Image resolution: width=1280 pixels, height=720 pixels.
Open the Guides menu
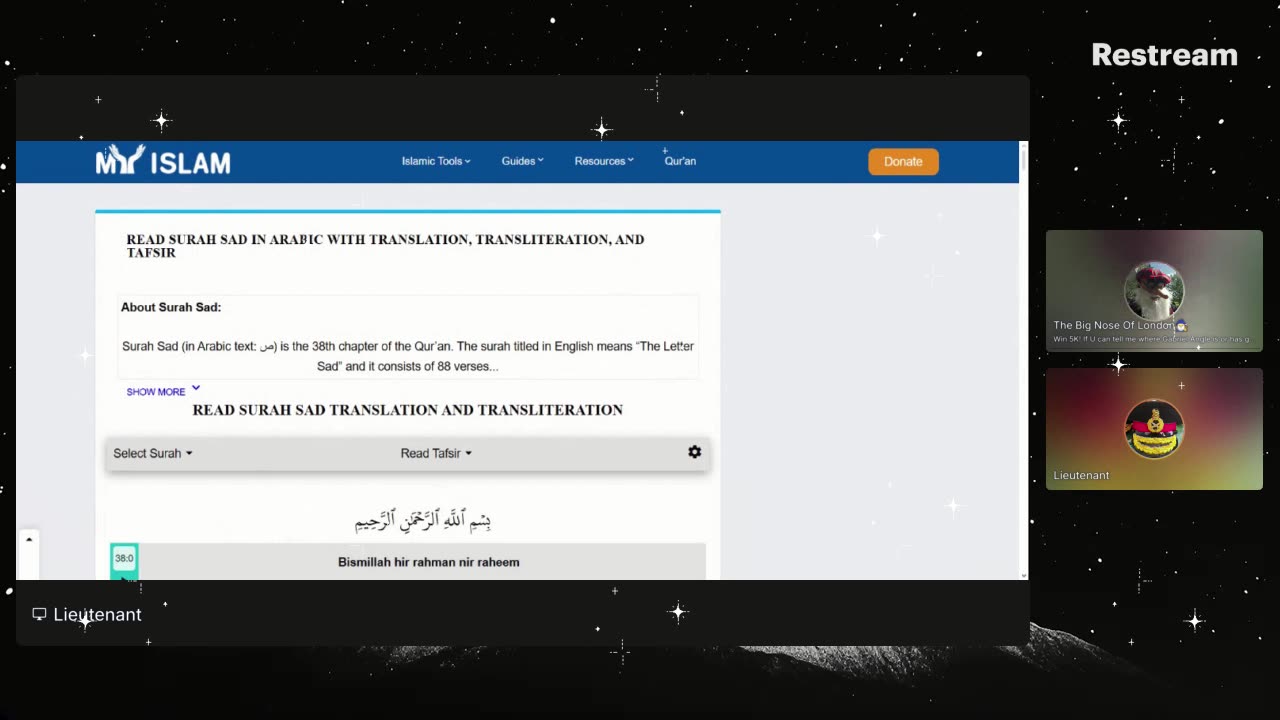(522, 161)
